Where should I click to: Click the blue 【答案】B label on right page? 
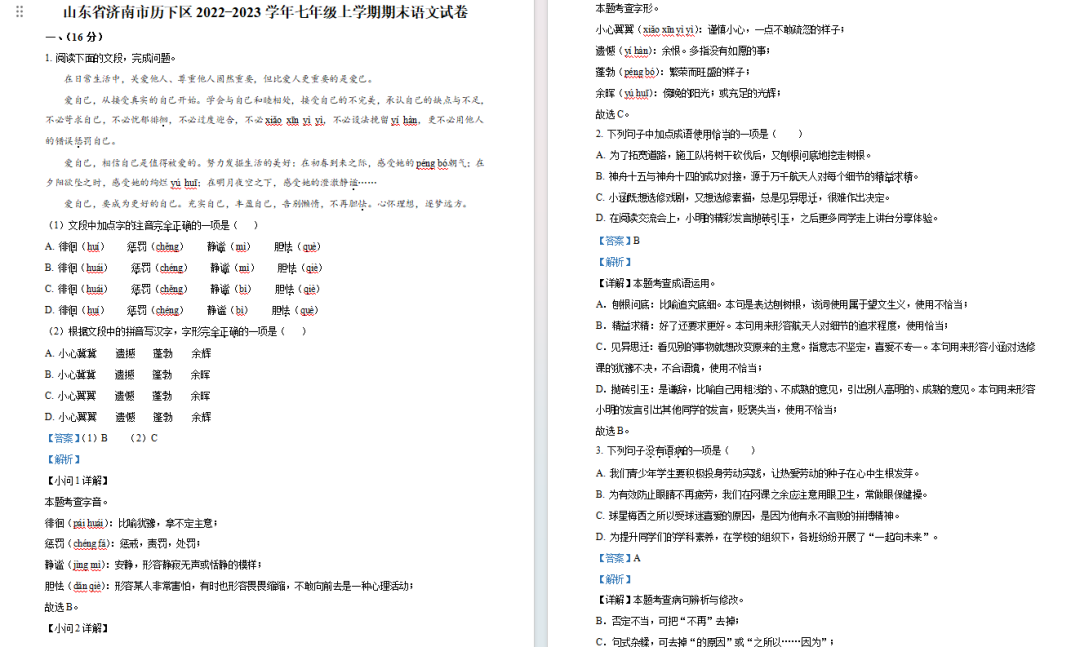tap(617, 240)
